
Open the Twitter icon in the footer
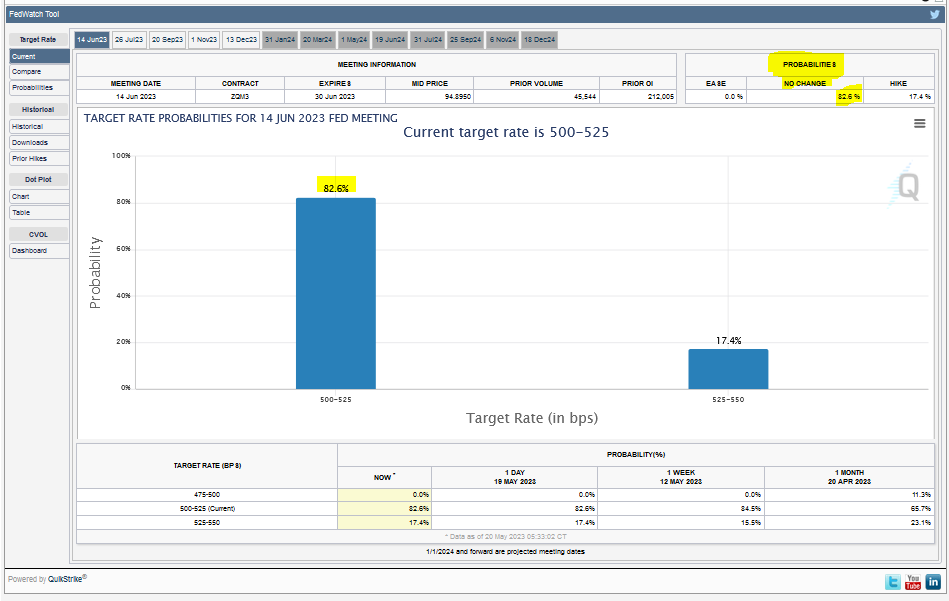pyautogui.click(x=893, y=582)
